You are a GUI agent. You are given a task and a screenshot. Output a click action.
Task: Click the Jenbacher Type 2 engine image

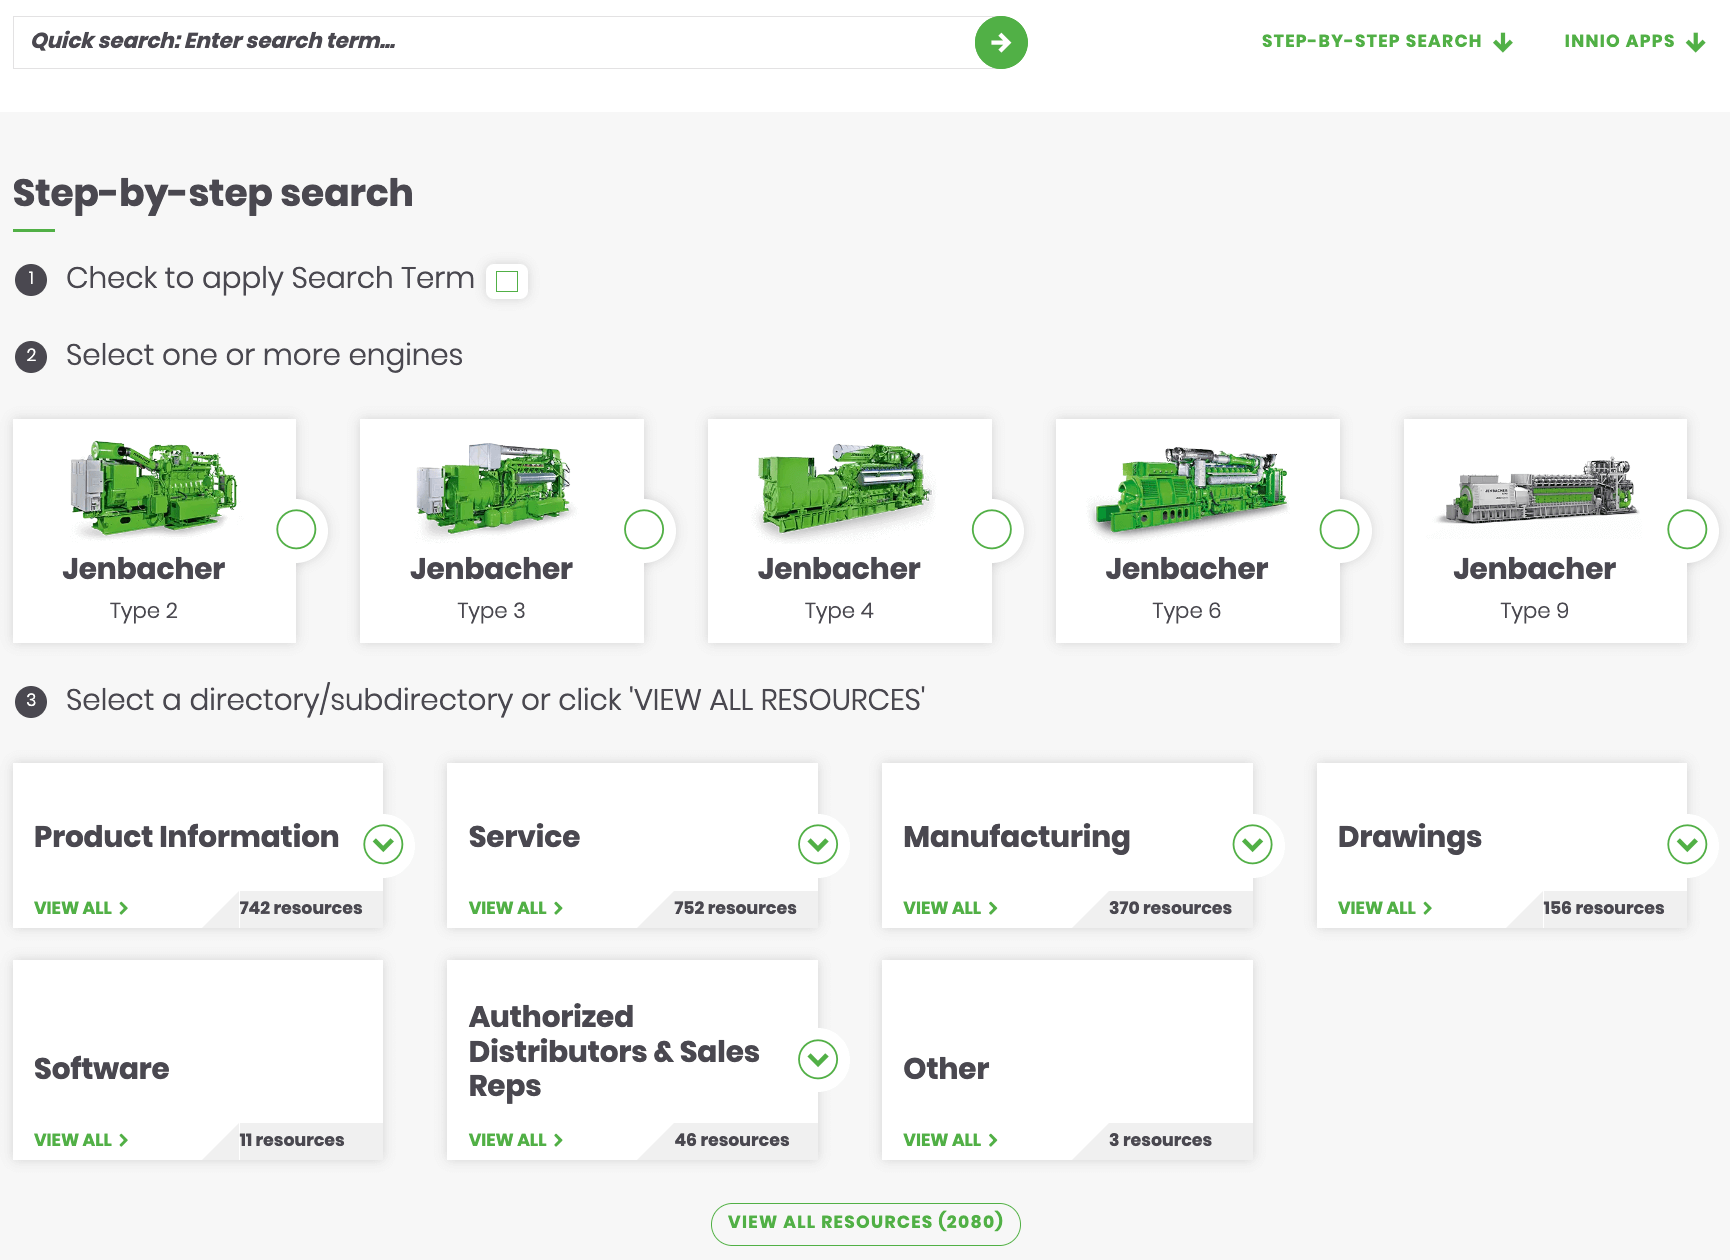point(153,489)
